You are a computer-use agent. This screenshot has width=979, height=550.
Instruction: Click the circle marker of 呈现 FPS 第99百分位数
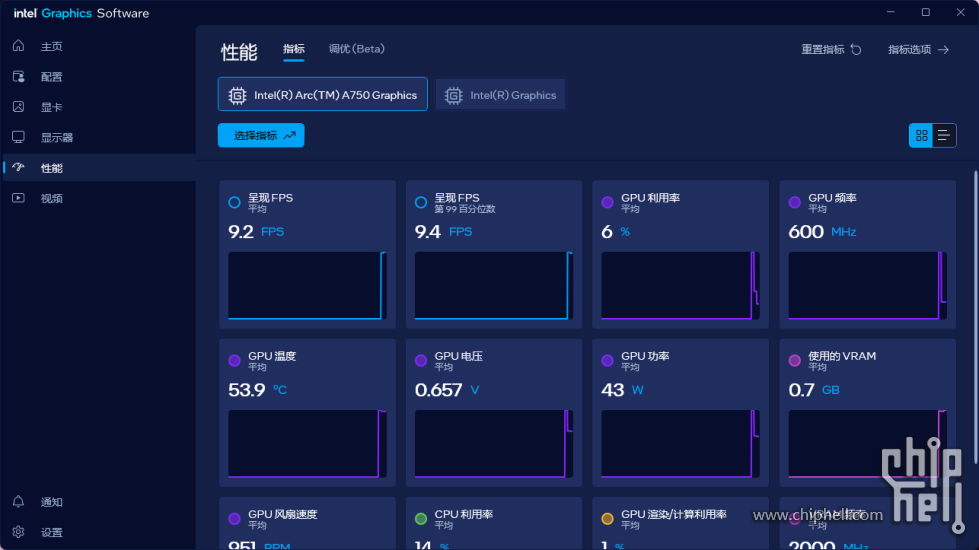pyautogui.click(x=421, y=202)
